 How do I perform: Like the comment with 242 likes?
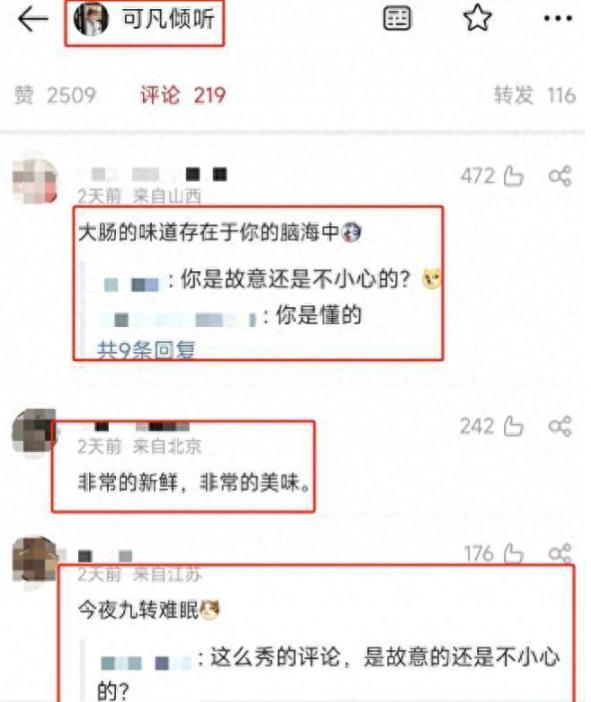click(x=513, y=426)
